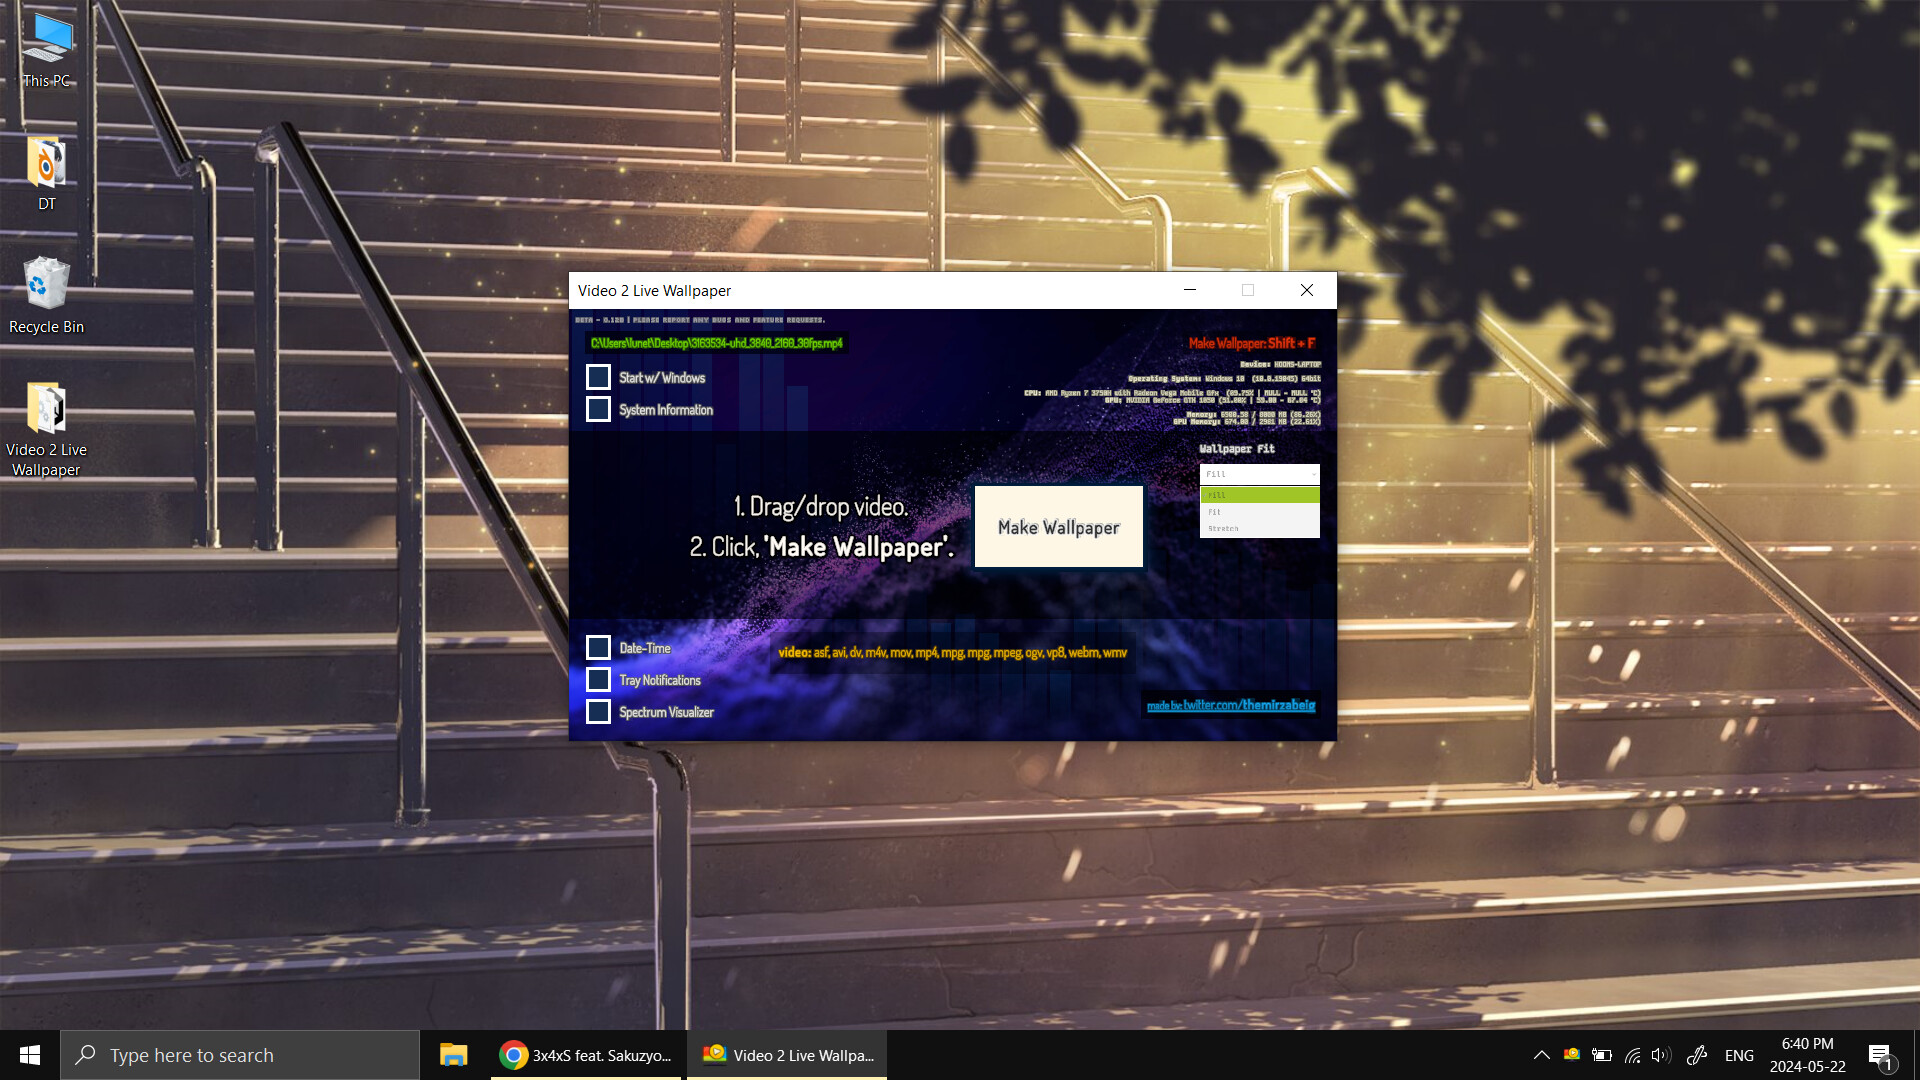Viewport: 1920px width, 1080px height.
Task: Check the Spectrum Visualizer option
Action: [x=598, y=711]
